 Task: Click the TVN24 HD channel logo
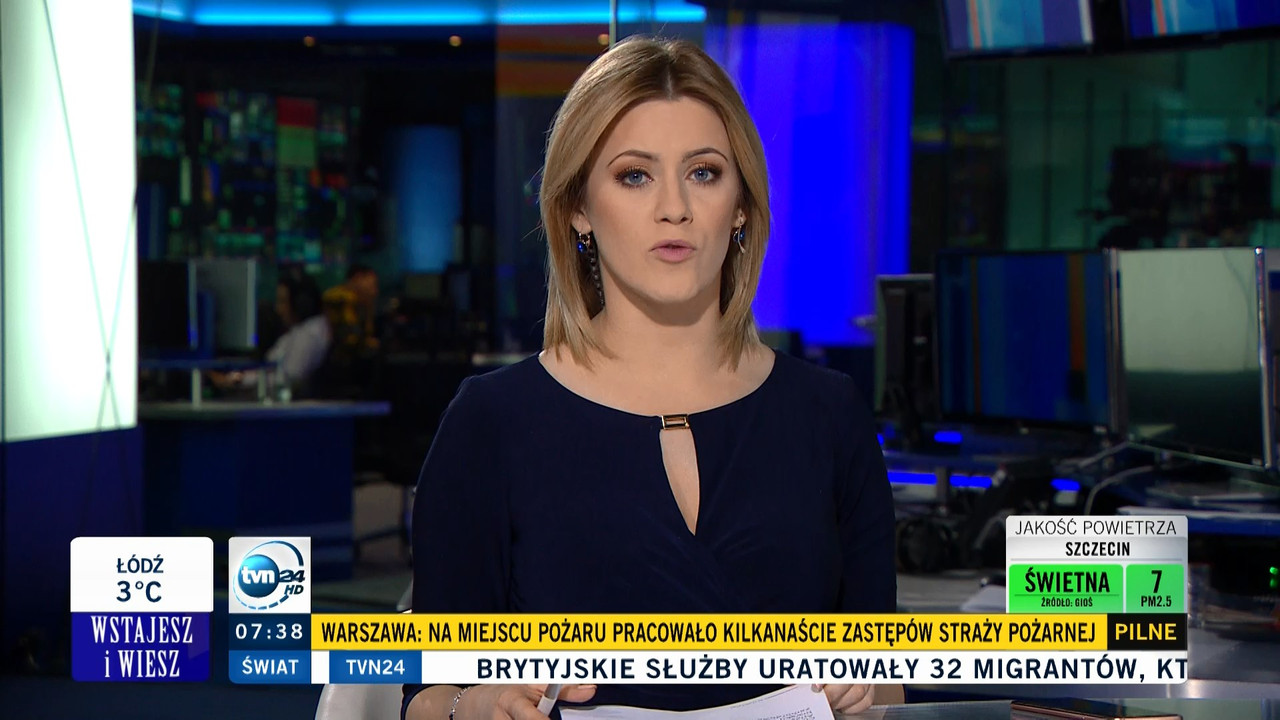click(269, 575)
